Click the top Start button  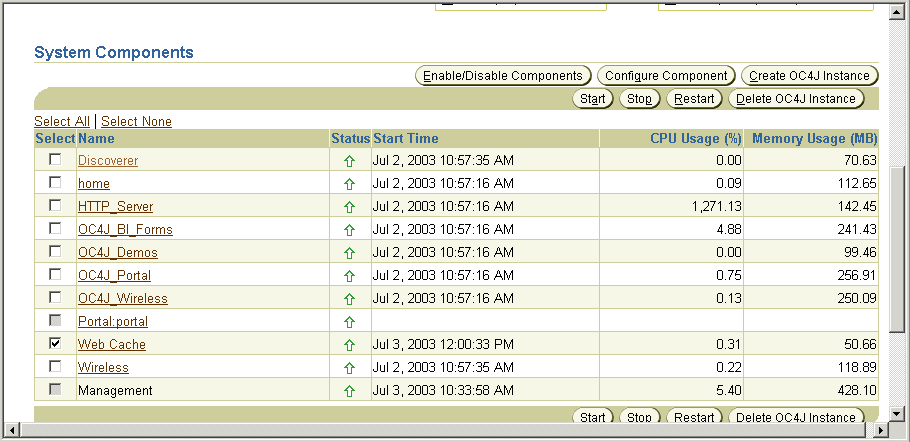point(593,99)
